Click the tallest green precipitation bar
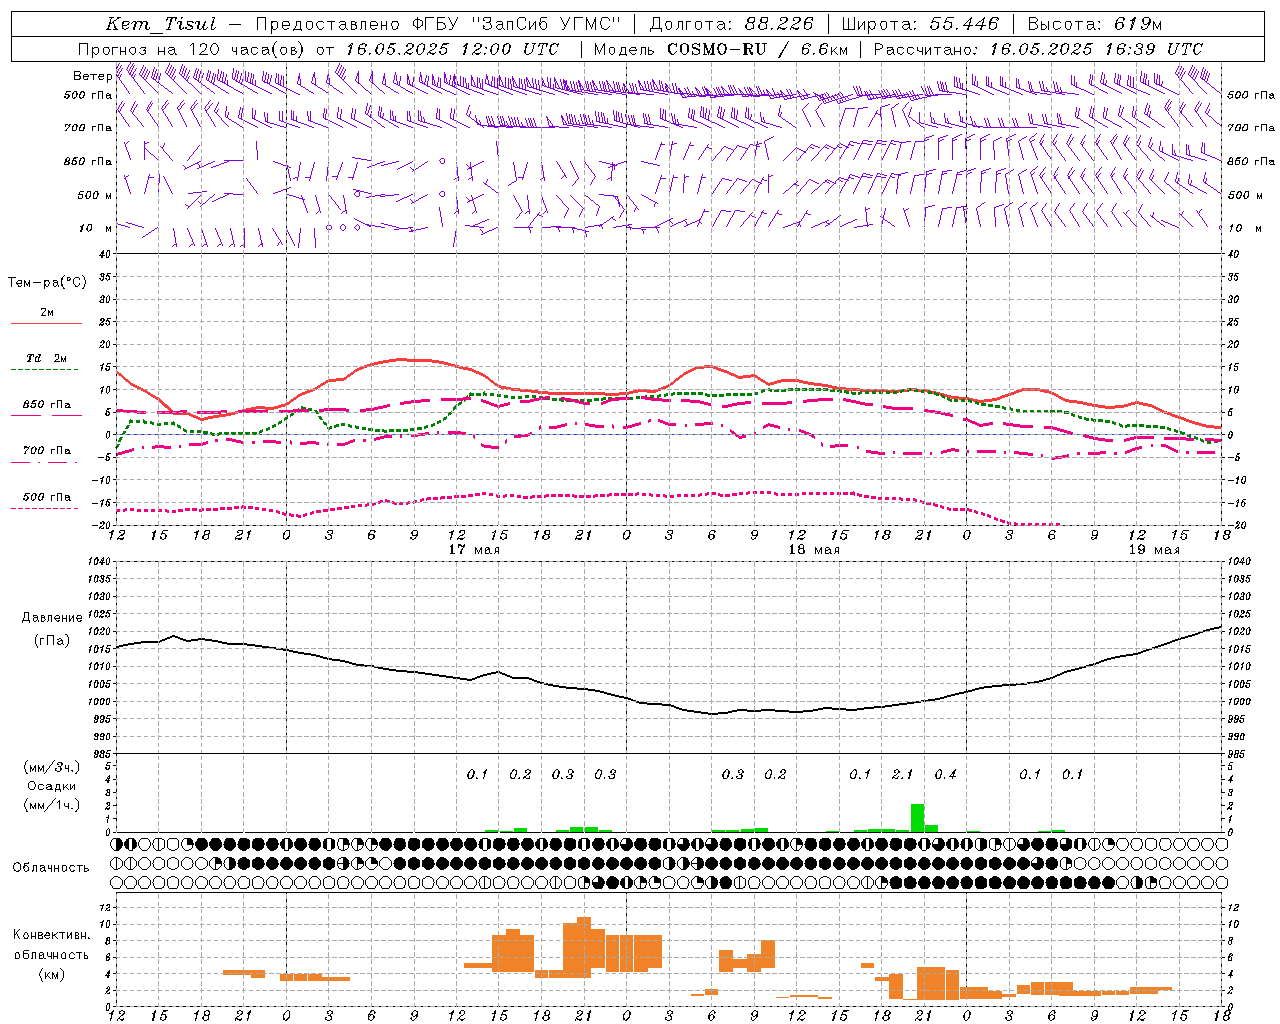 917,818
